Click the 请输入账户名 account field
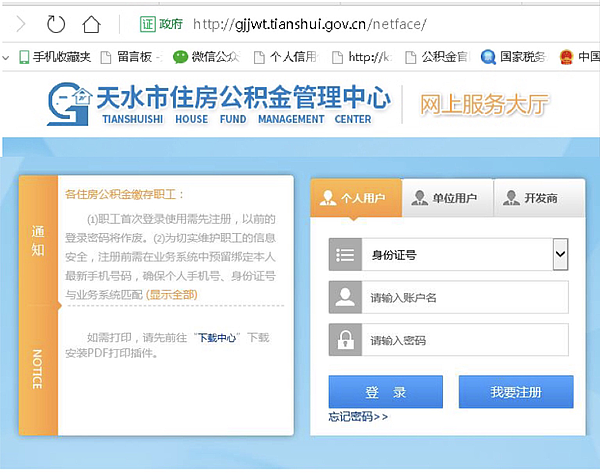The width and height of the screenshot is (600, 473). click(465, 297)
